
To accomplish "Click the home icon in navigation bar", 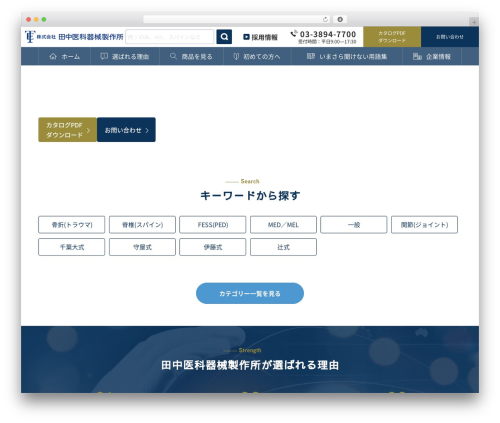I will [x=53, y=56].
